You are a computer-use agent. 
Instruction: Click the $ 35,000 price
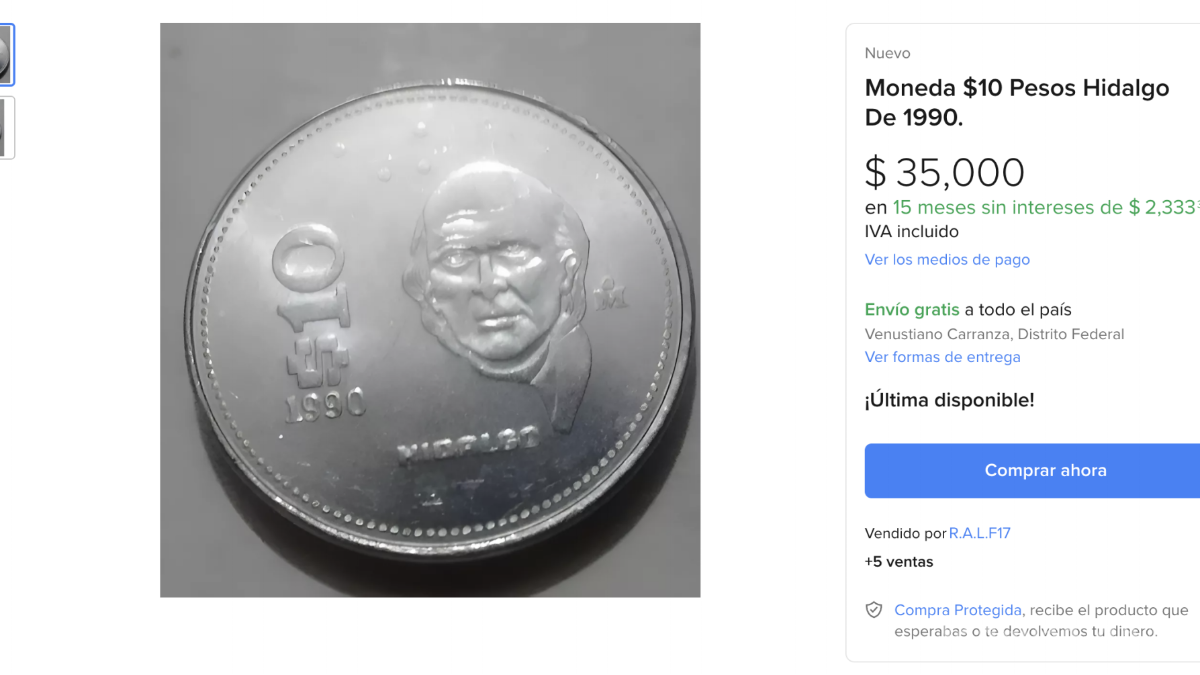tap(945, 173)
